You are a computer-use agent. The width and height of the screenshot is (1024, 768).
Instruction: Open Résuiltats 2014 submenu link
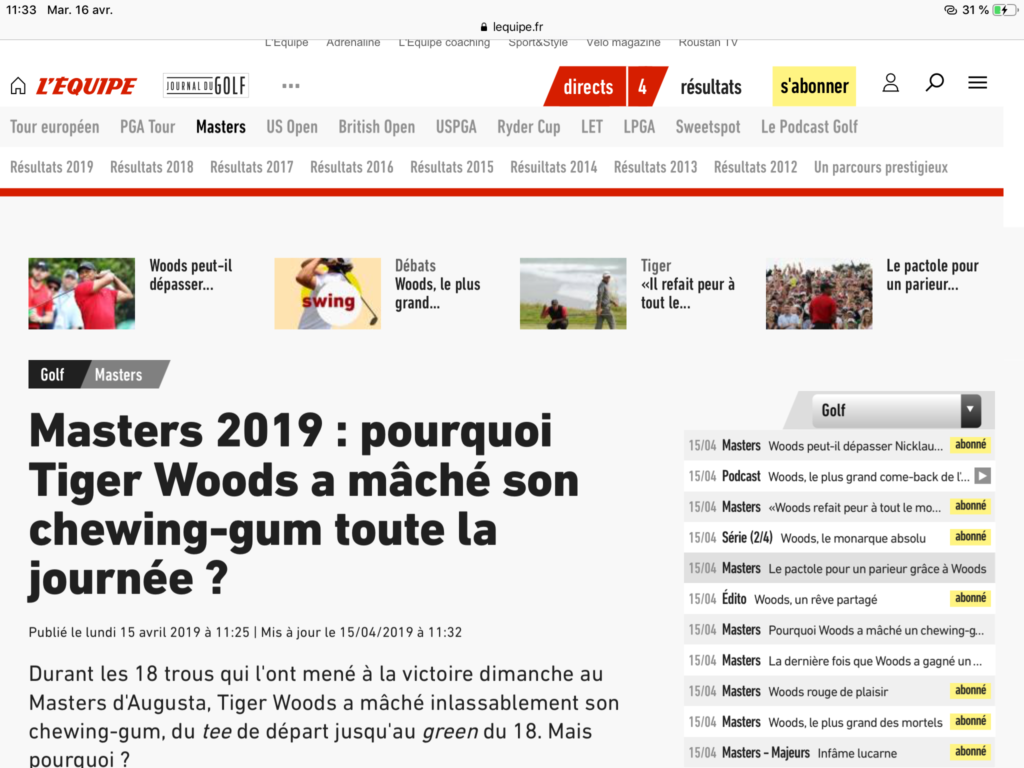coord(554,167)
